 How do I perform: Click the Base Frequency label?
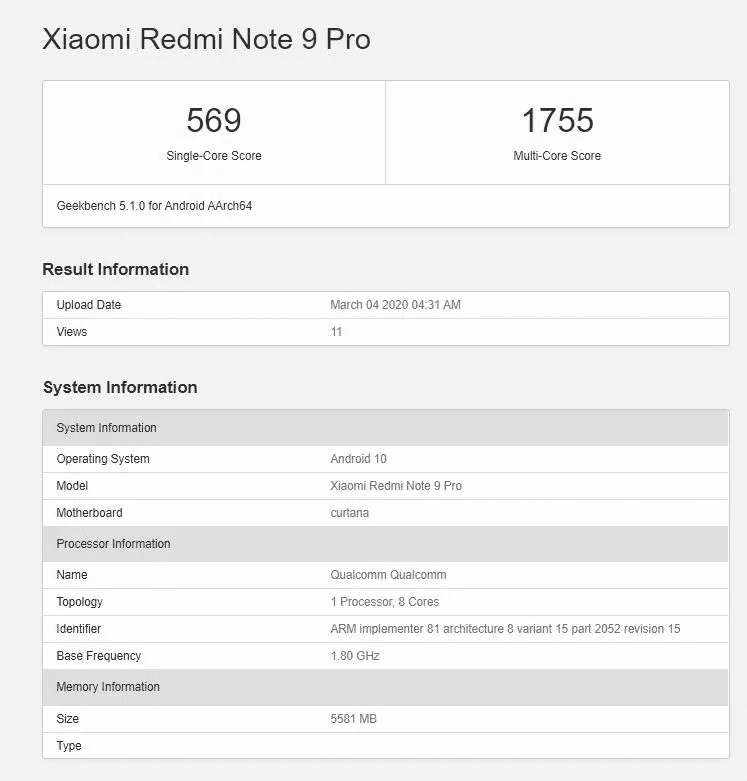pyautogui.click(x=99, y=656)
